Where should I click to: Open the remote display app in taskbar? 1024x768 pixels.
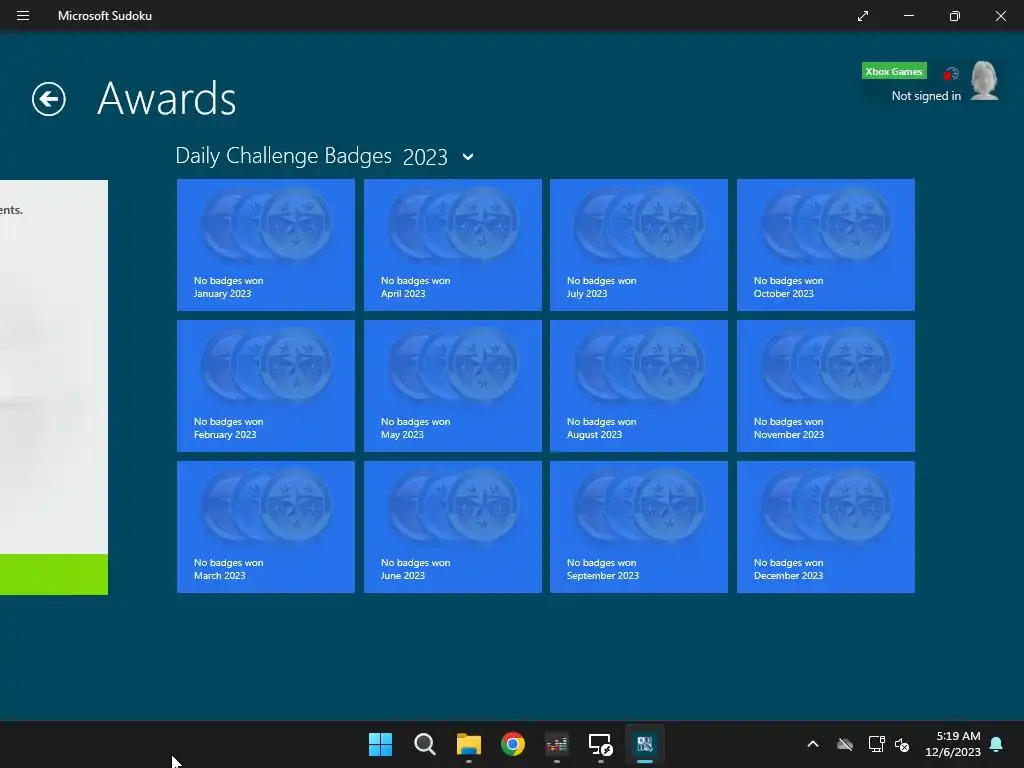[600, 744]
